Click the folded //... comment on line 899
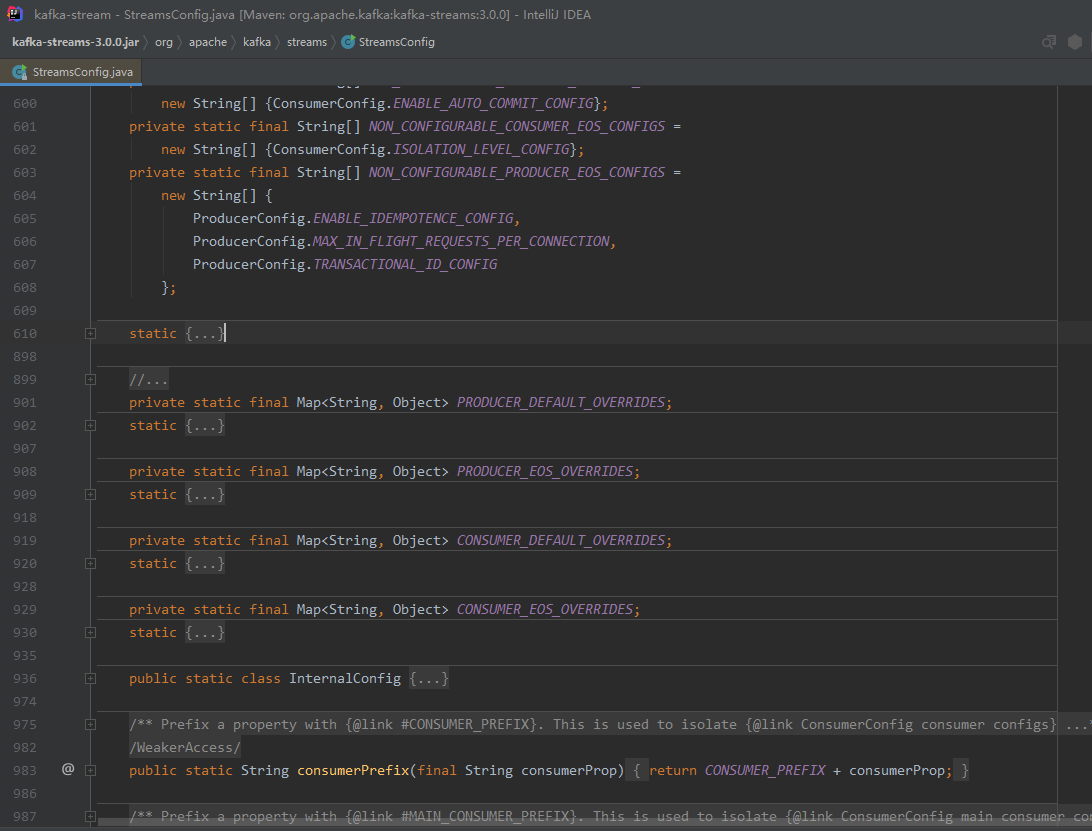 148,380
